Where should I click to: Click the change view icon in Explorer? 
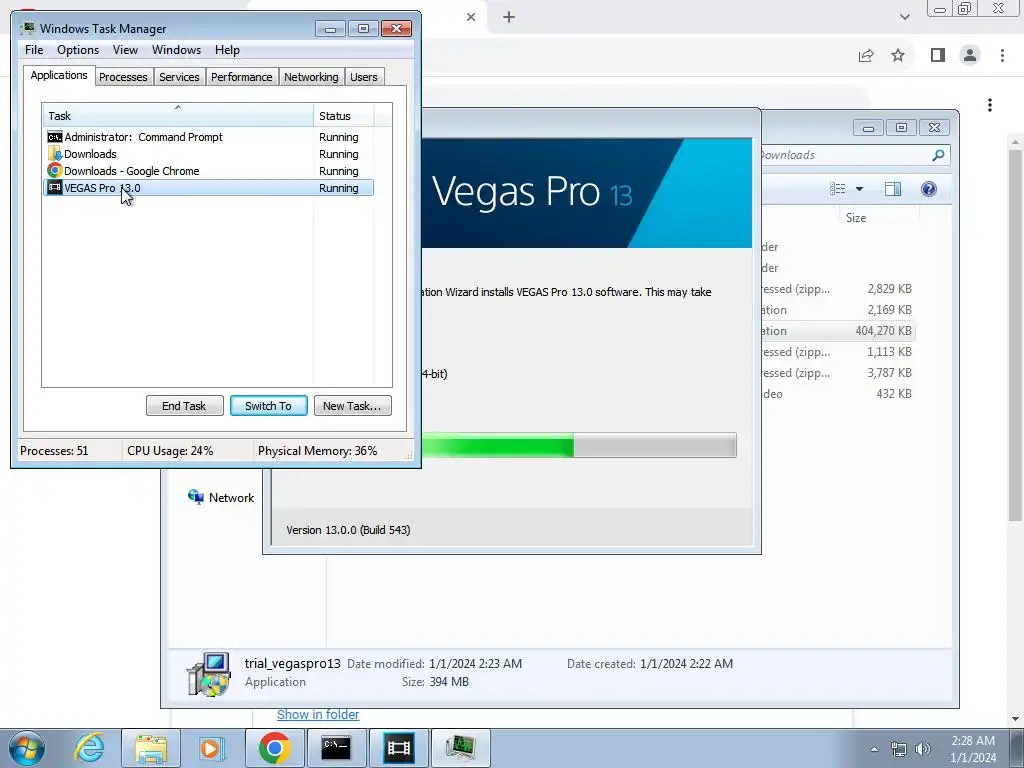(x=837, y=189)
